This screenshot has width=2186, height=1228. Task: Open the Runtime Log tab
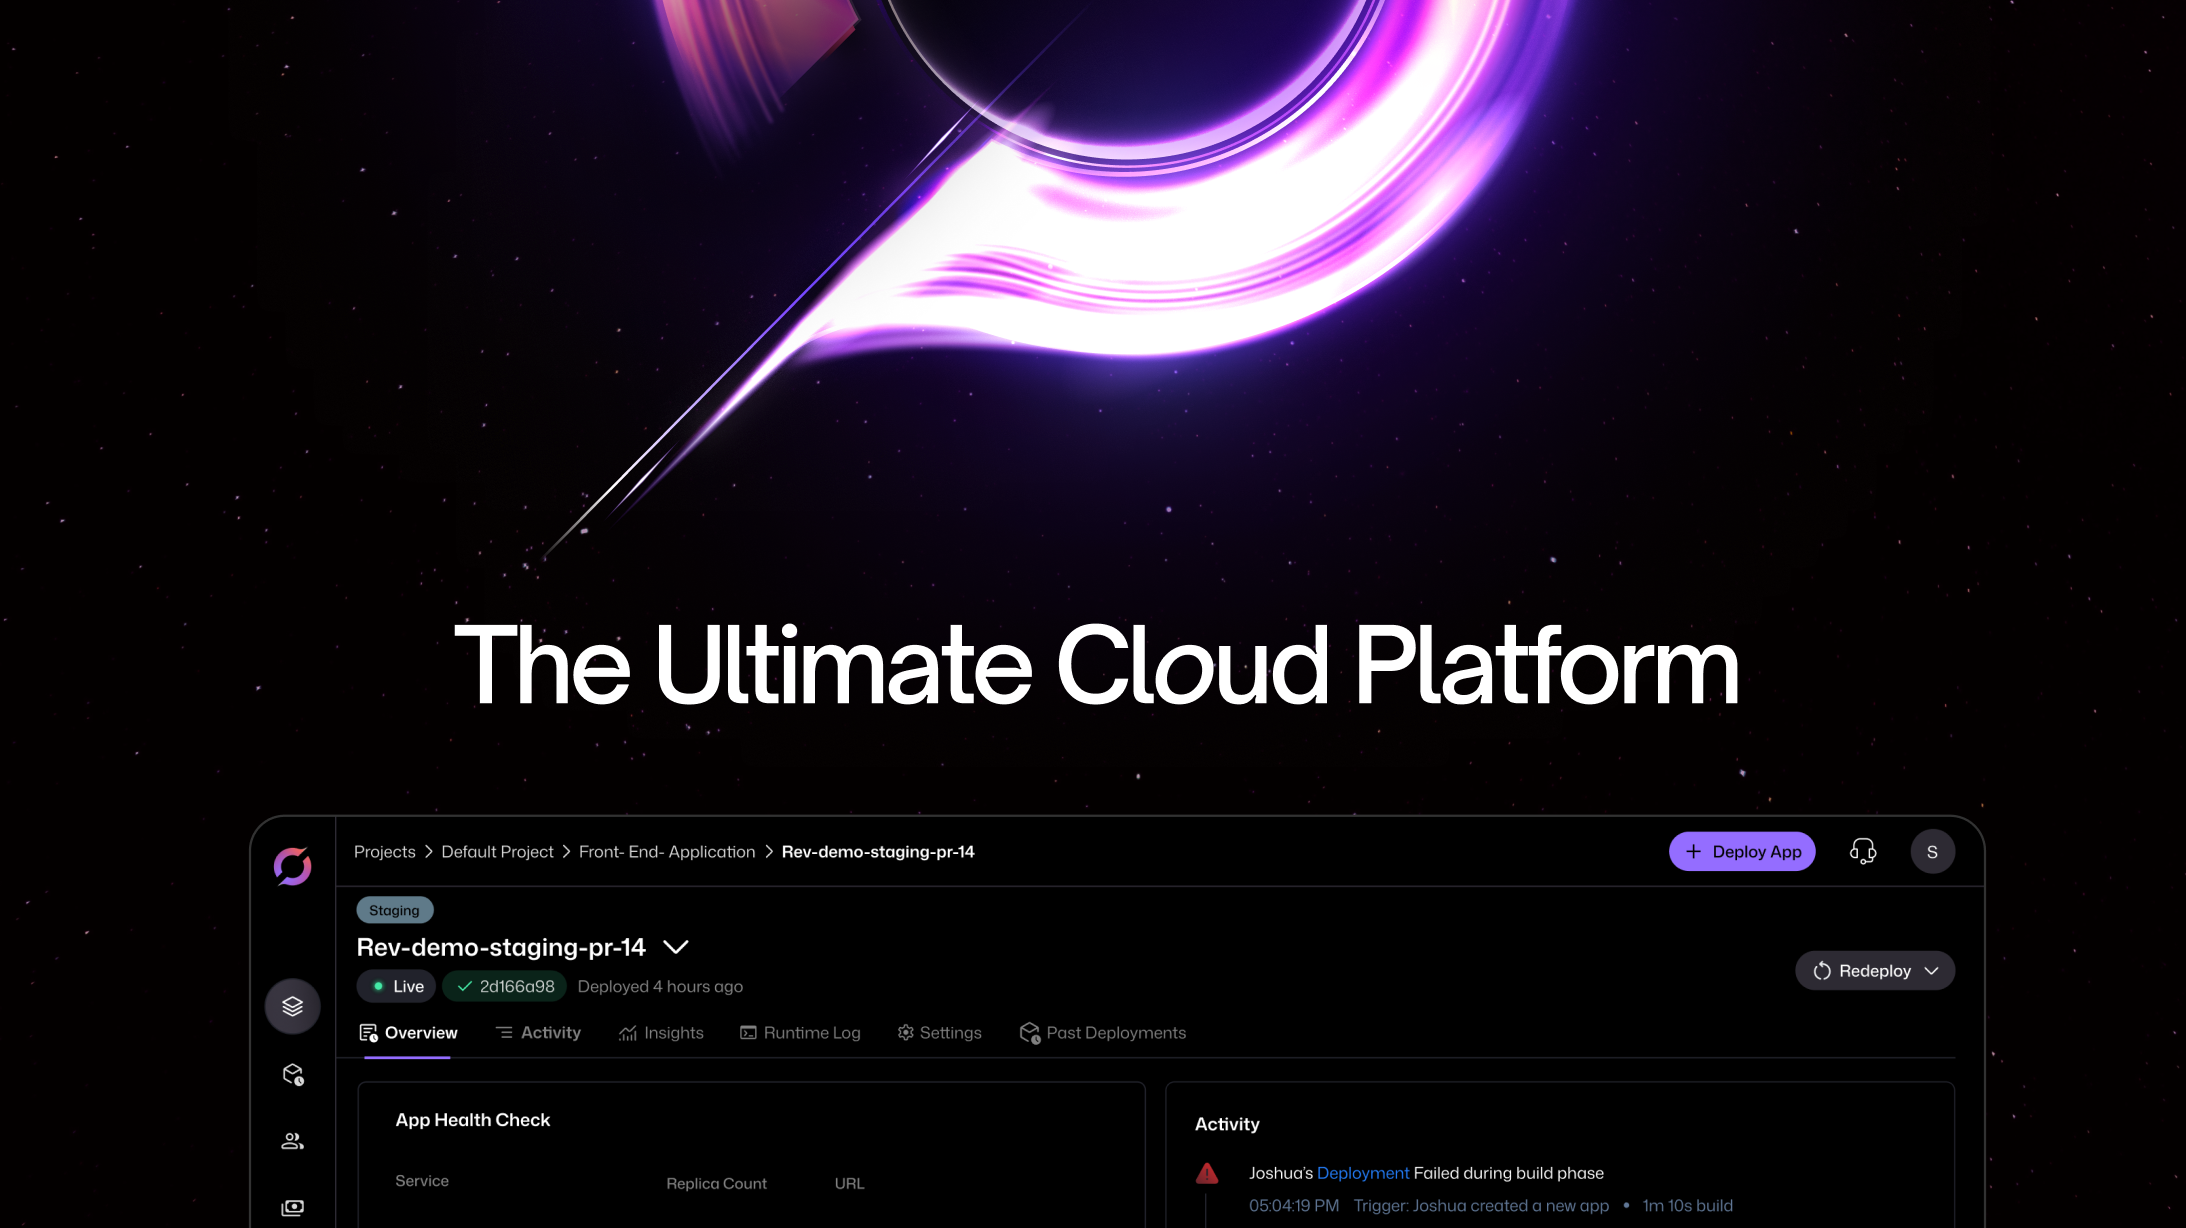tap(800, 1033)
